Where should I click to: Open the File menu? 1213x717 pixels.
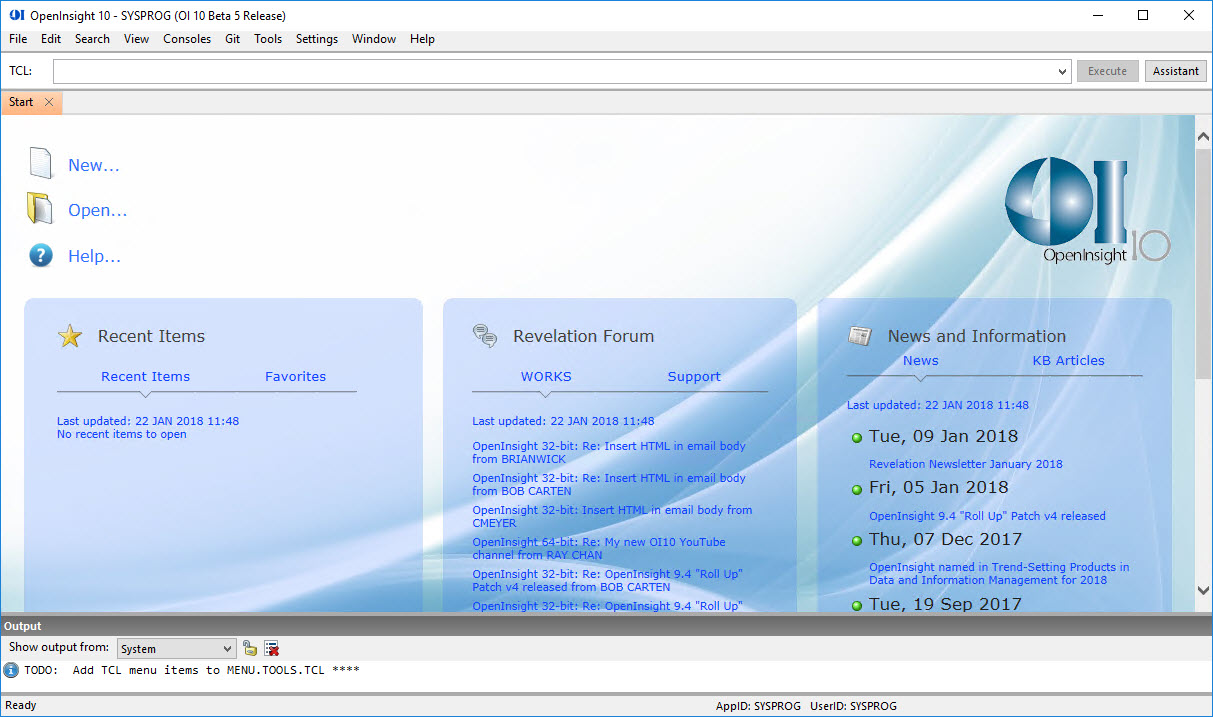click(x=18, y=39)
